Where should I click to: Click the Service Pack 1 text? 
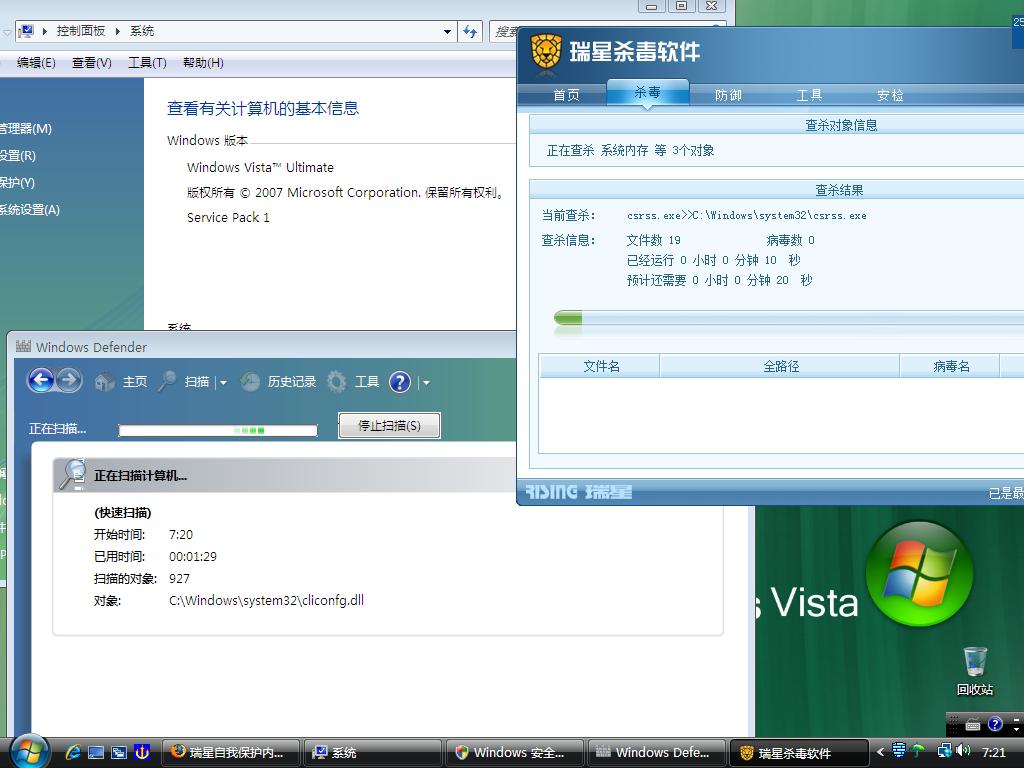point(228,217)
